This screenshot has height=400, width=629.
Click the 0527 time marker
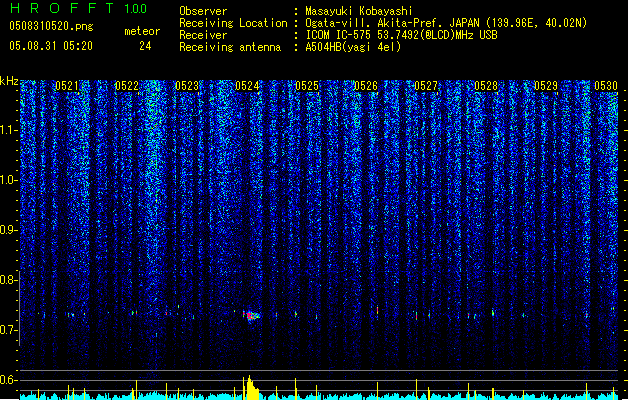coord(426,86)
